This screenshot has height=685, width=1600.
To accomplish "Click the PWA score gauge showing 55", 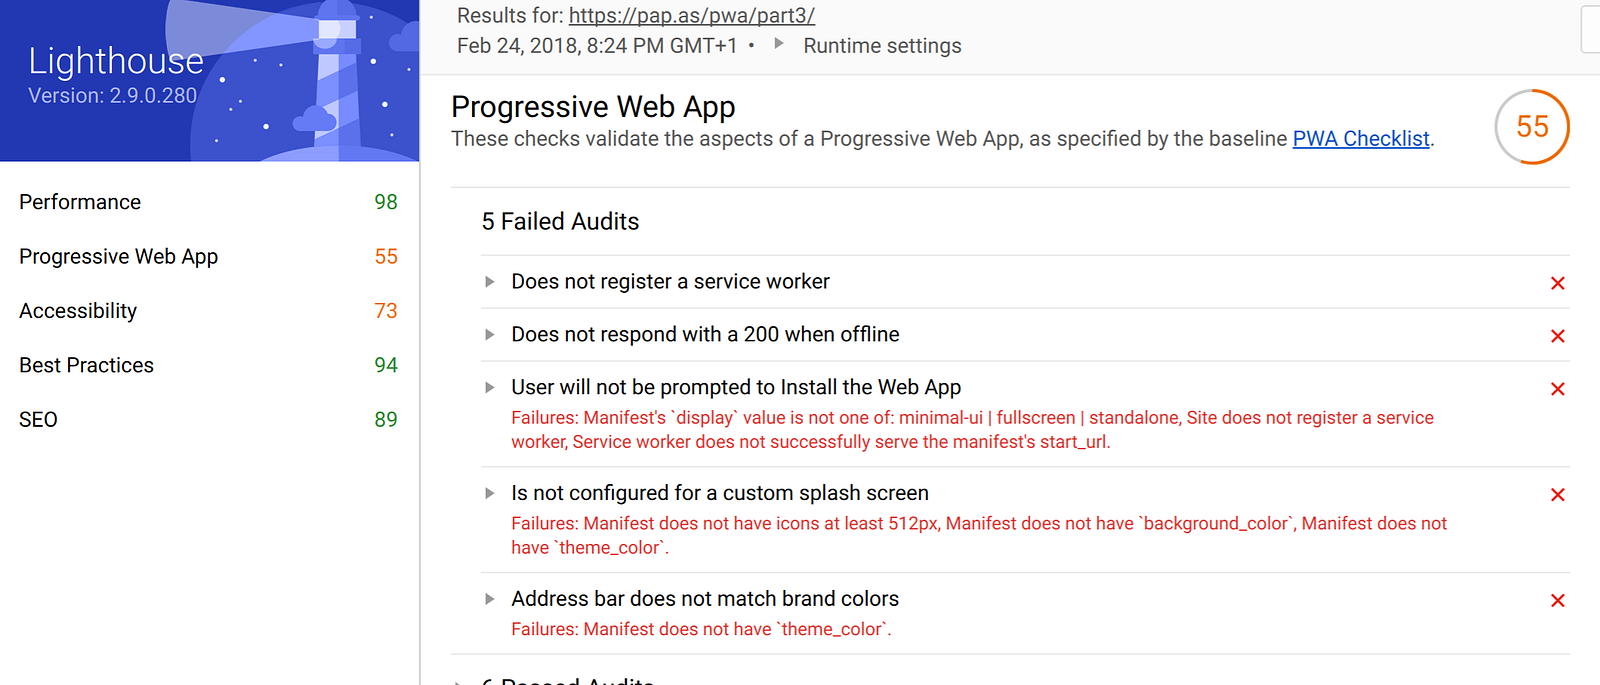I will click(x=1532, y=127).
